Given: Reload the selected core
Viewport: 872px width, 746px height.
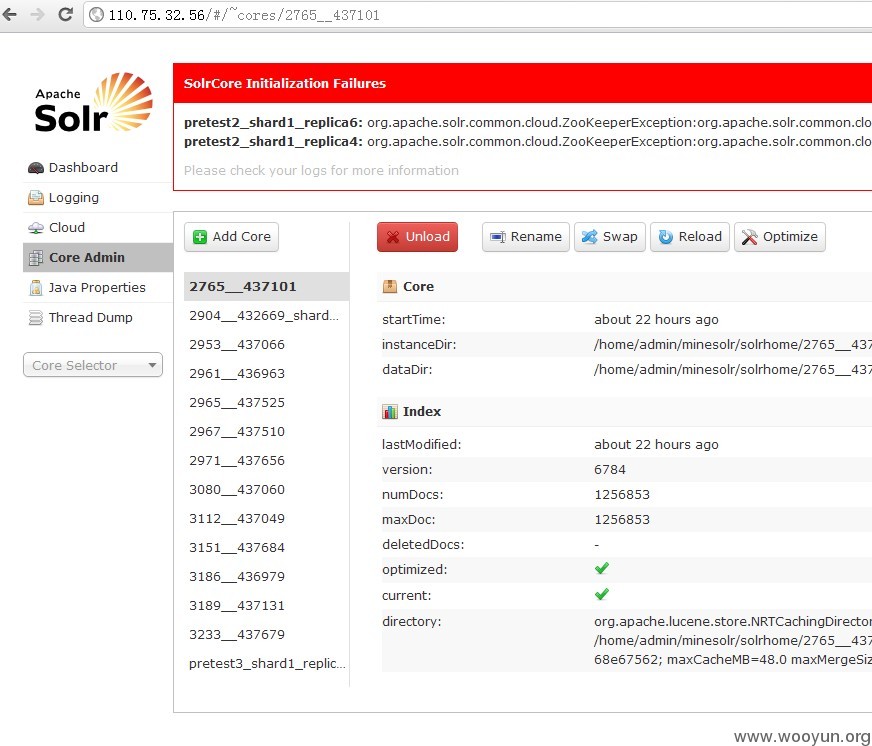Looking at the screenshot, I should pos(690,237).
